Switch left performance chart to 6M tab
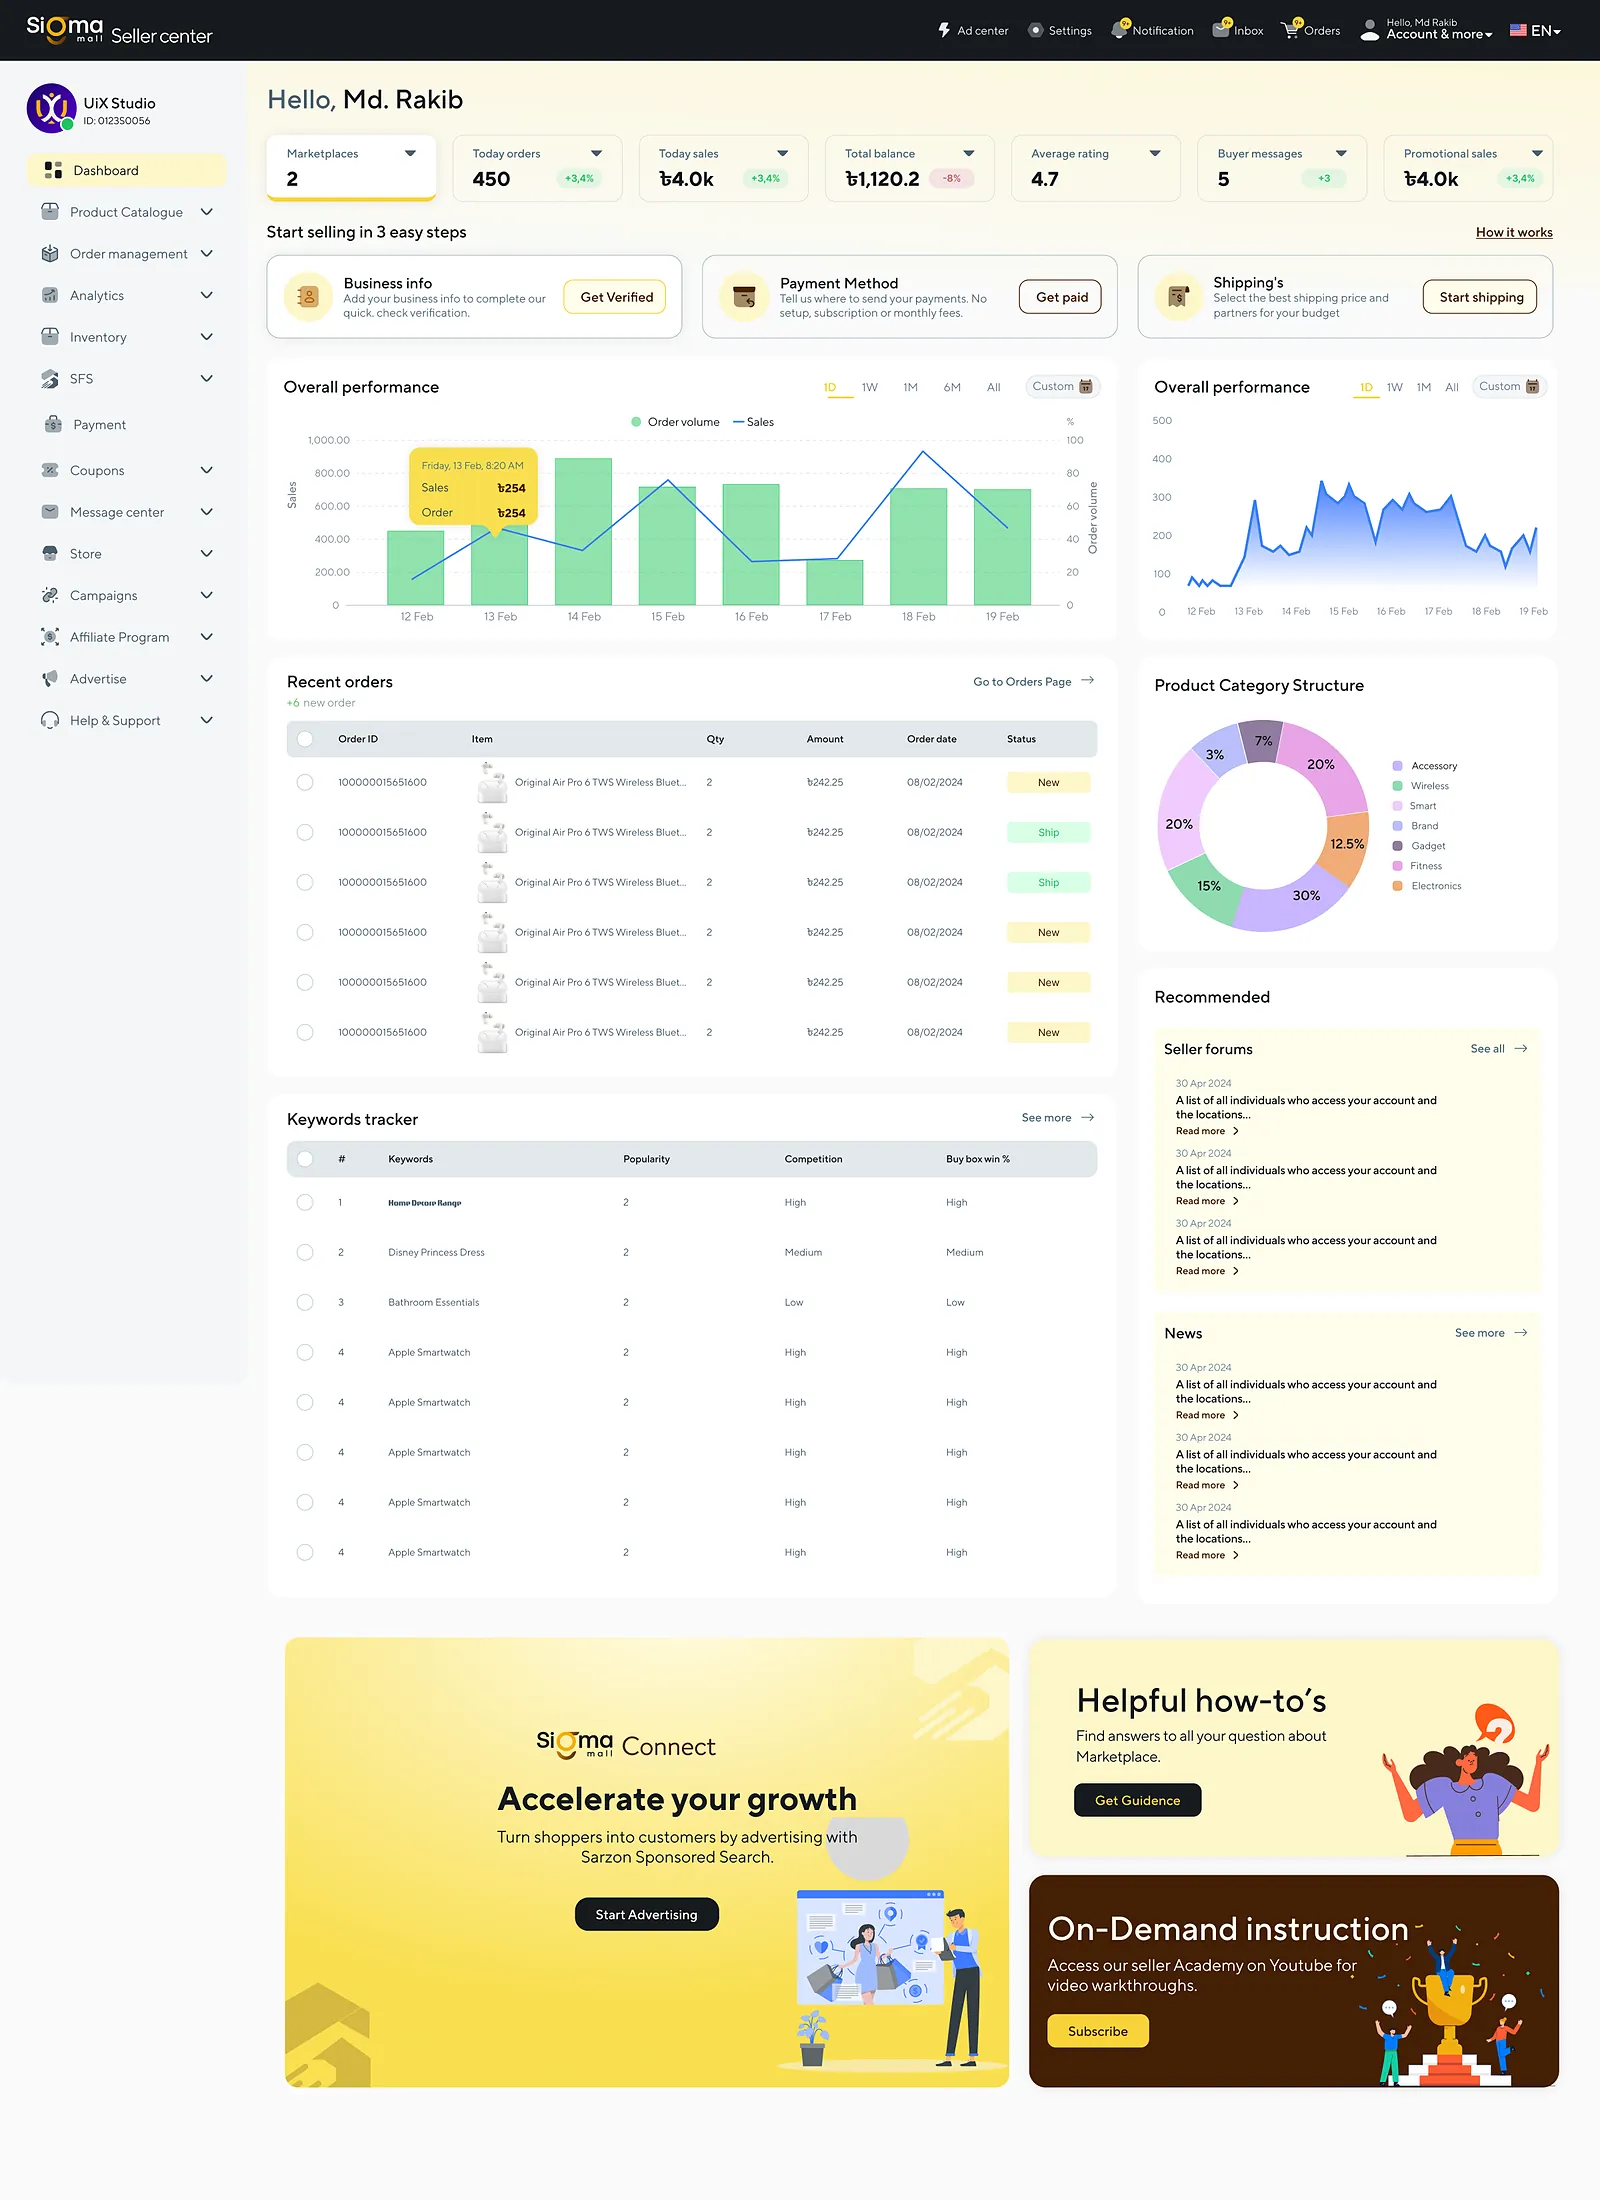The height and width of the screenshot is (2200, 1600). 952,387
